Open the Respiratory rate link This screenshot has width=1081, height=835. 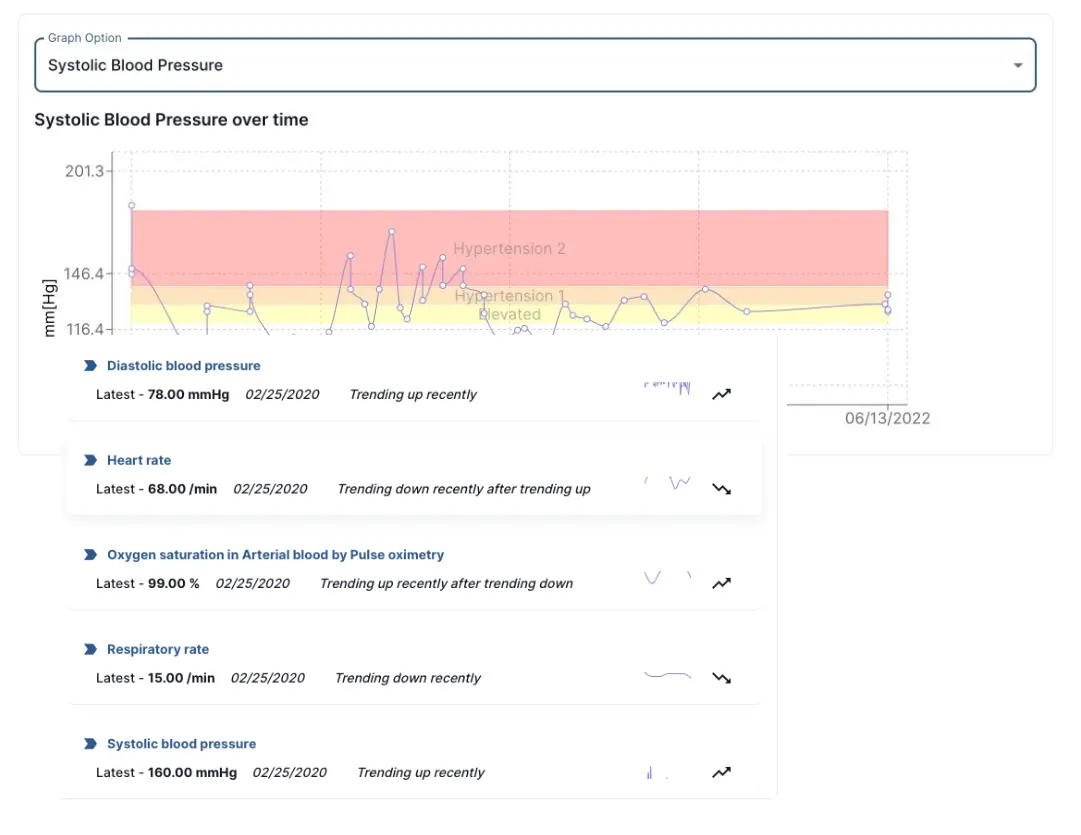[157, 649]
